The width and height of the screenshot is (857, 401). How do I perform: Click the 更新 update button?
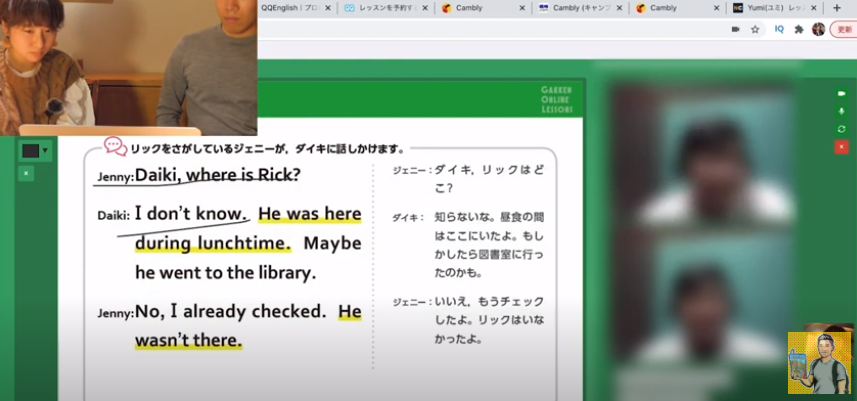click(845, 29)
